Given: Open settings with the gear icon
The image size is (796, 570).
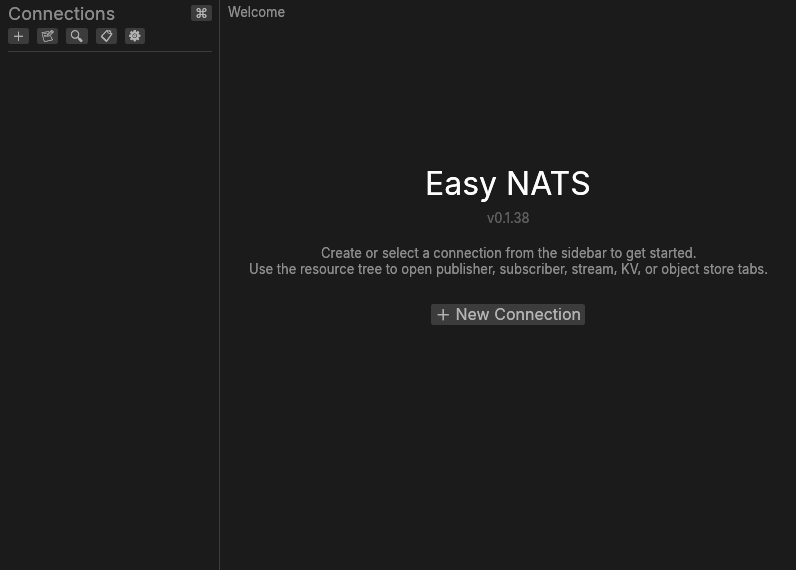Looking at the screenshot, I should tap(135, 36).
